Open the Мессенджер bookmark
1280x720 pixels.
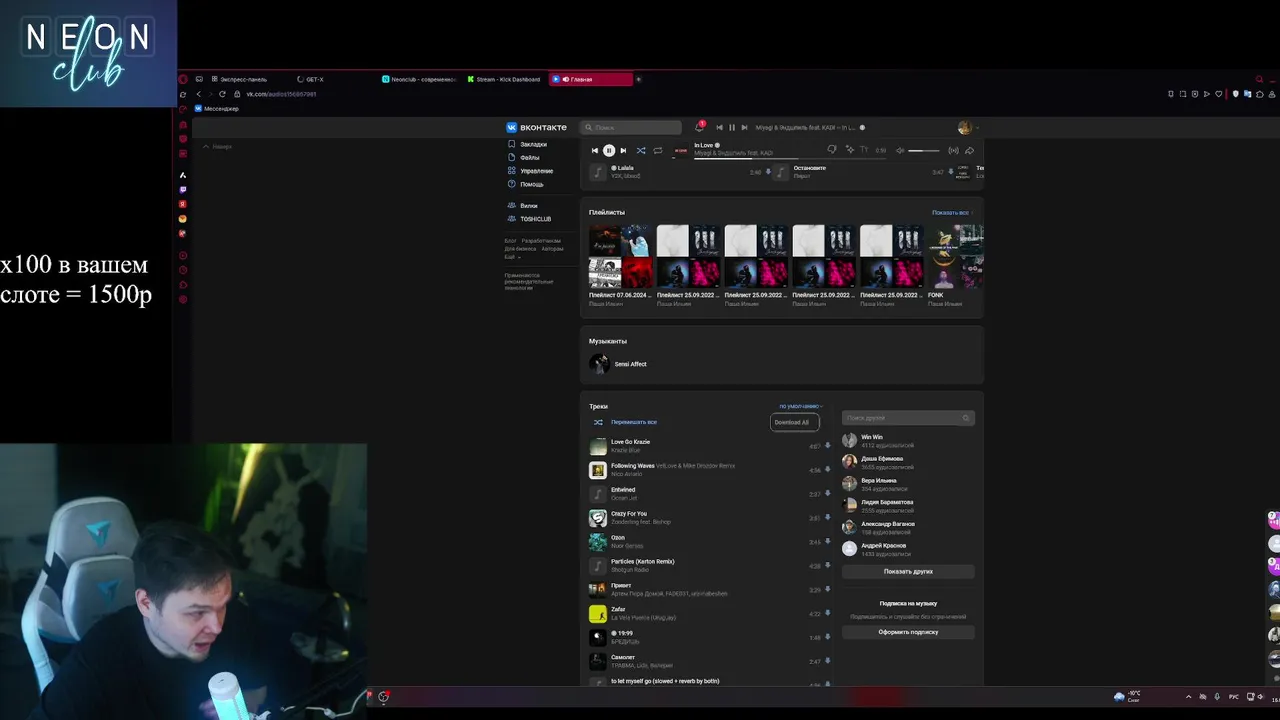pyautogui.click(x=217, y=108)
